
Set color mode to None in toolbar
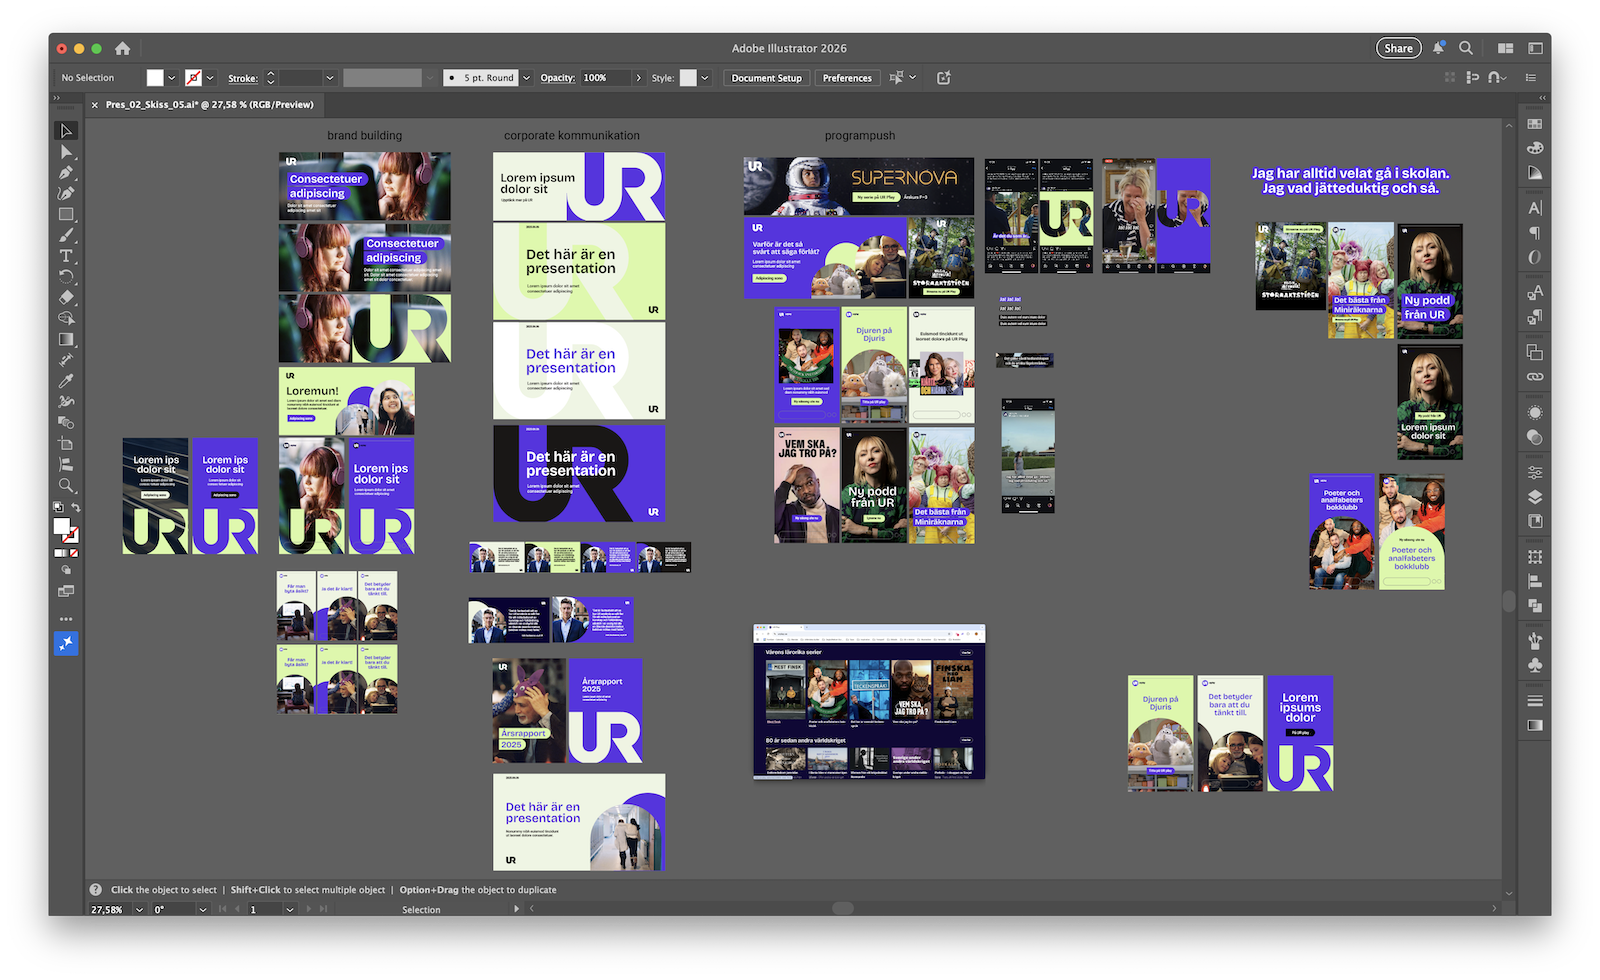pos(74,553)
